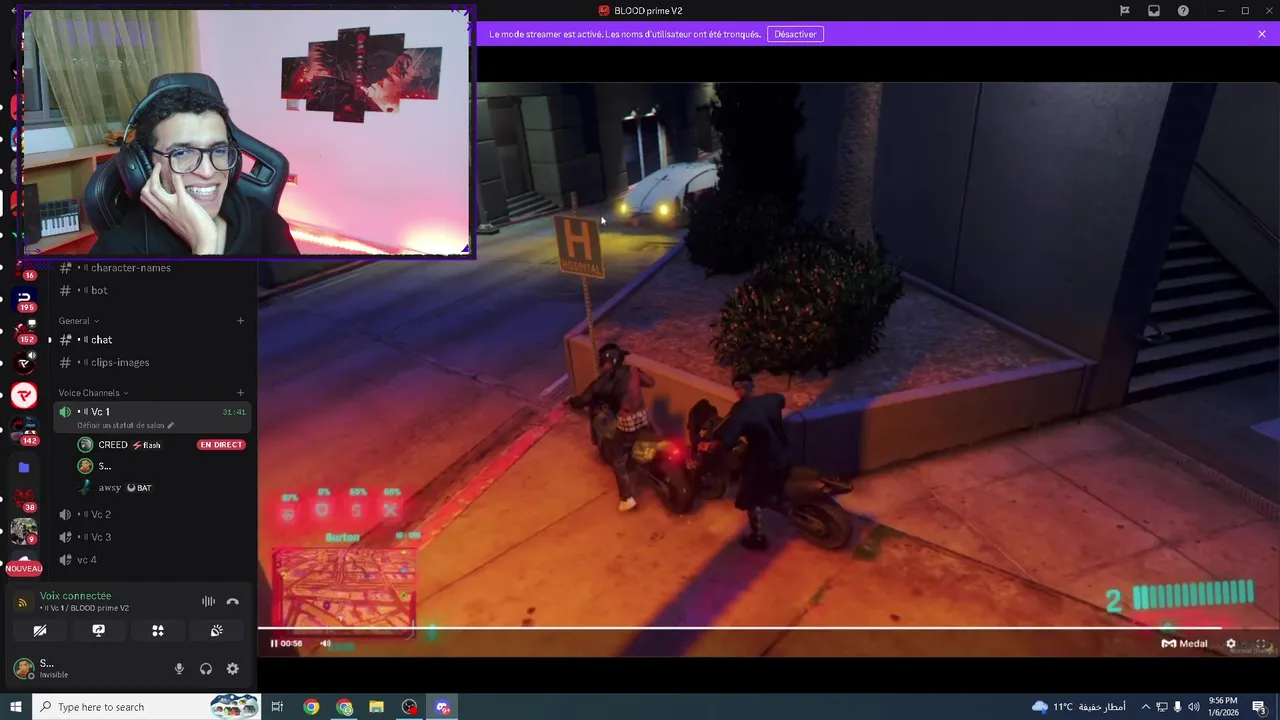1280x720 pixels.
Task: Open server icon with 195 badge
Action: point(24,297)
